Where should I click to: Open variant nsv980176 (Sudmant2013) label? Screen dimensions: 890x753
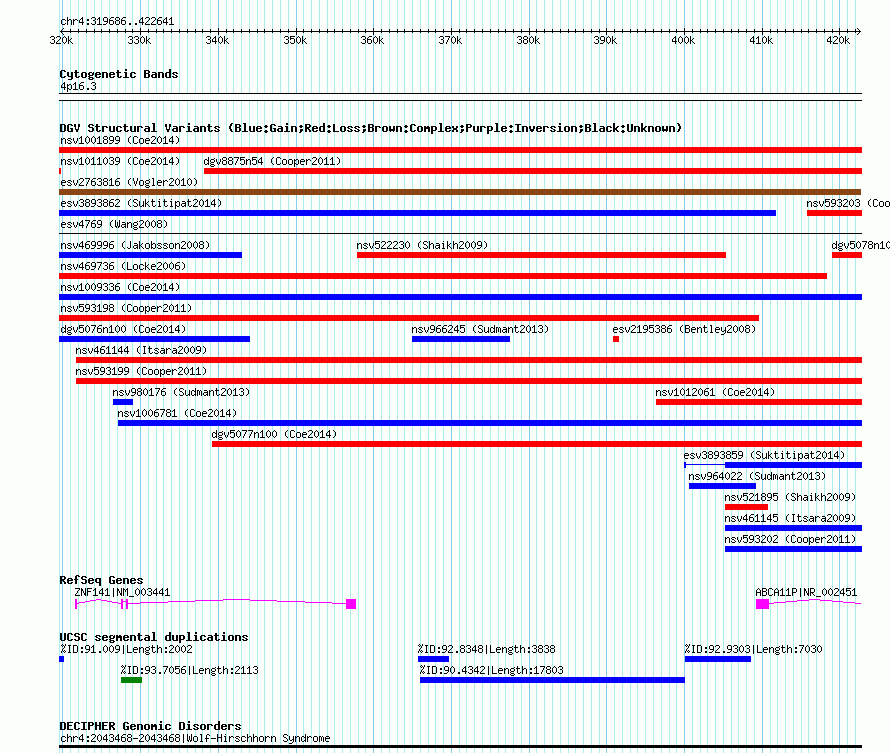click(181, 393)
